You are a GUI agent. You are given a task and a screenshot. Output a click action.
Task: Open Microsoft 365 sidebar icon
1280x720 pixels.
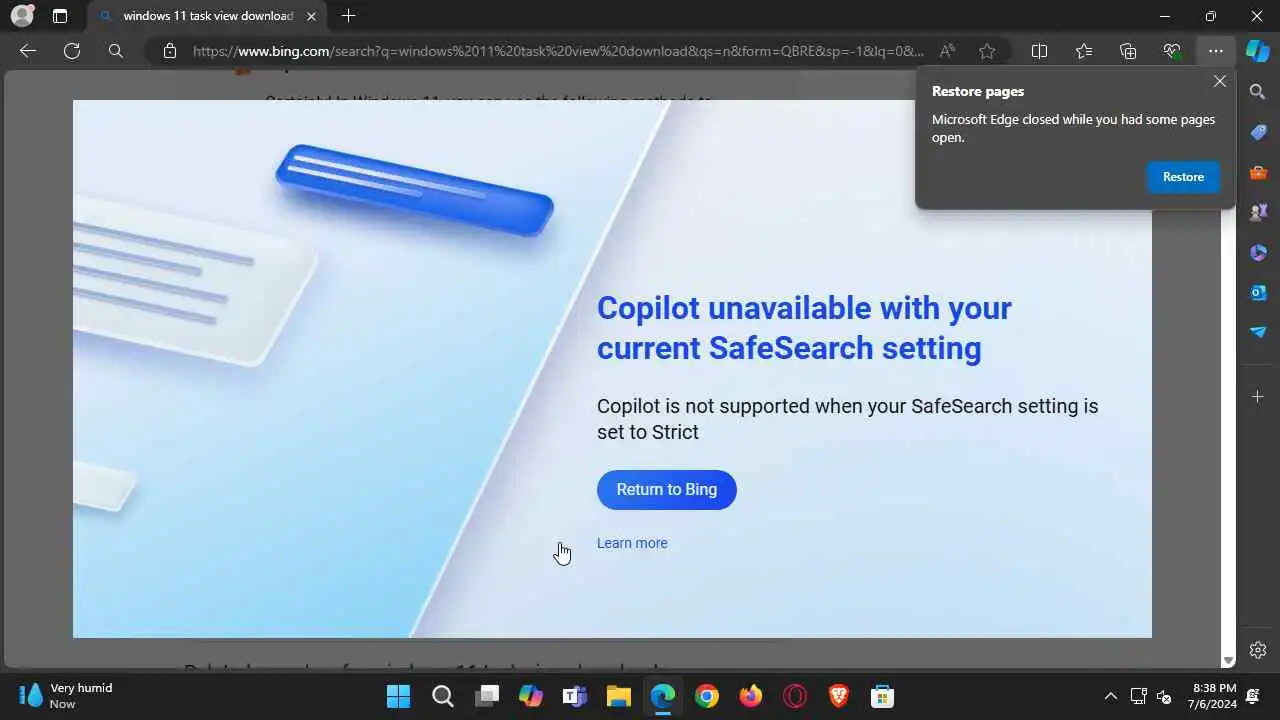click(1258, 252)
